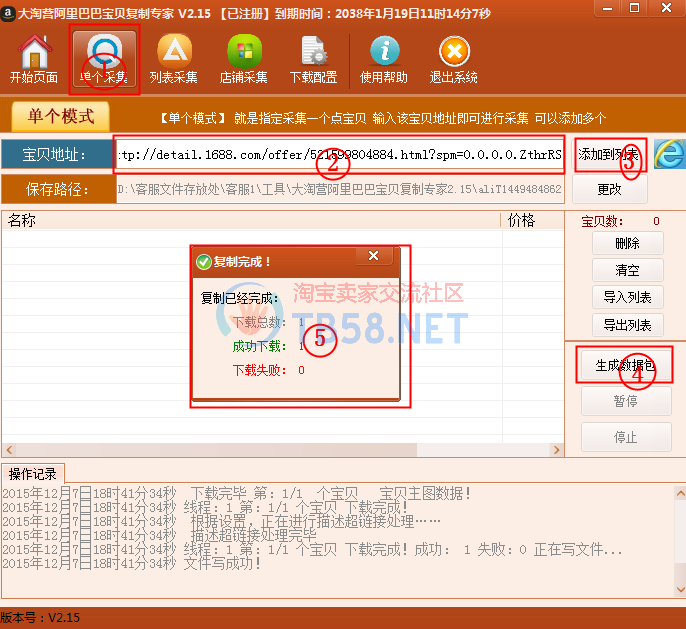The height and width of the screenshot is (629, 686).
Task: Open the 列表采集 toolbar icon
Action: click(174, 59)
